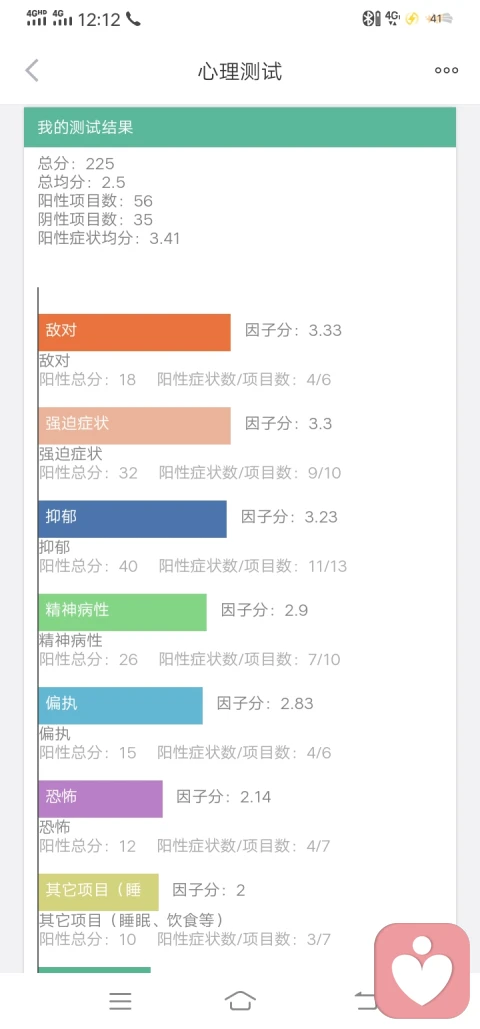
Task: Select the yellow 其它项目 bar
Action: tap(98, 892)
